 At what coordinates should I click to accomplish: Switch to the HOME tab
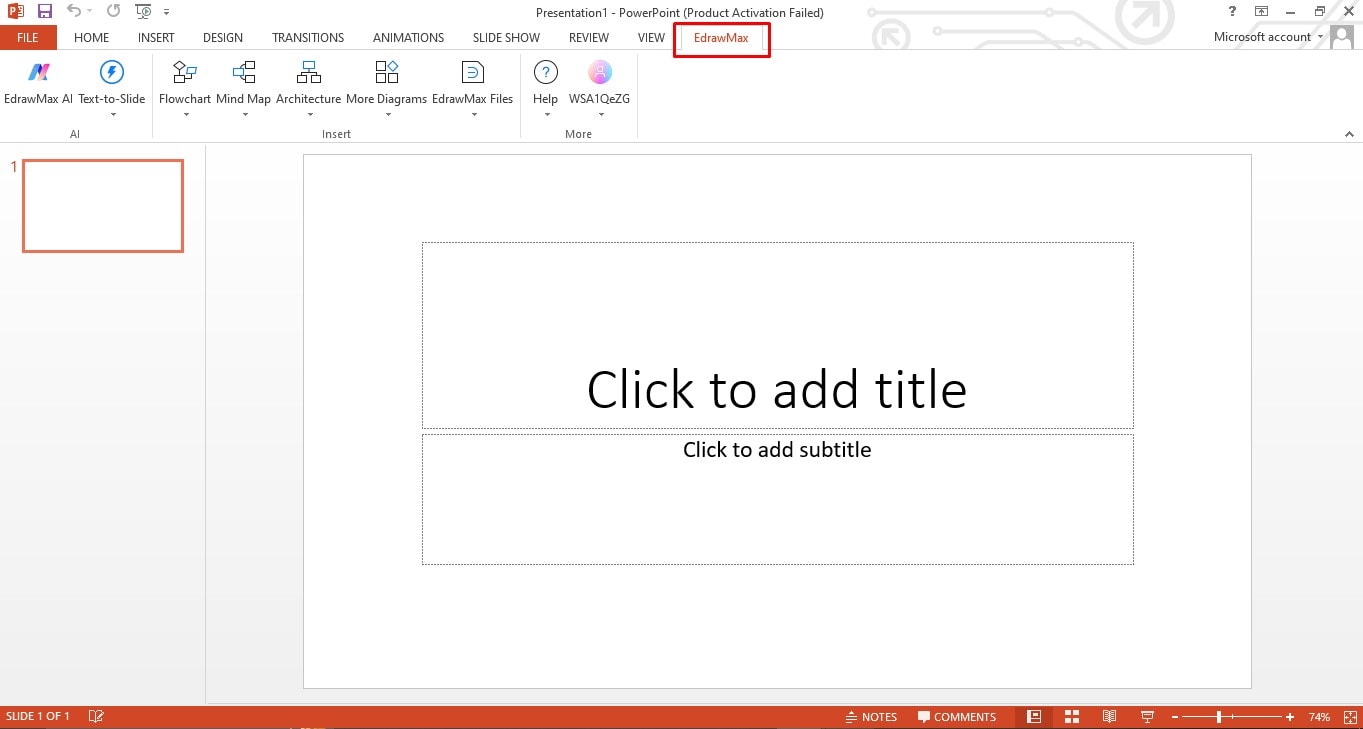tap(91, 38)
